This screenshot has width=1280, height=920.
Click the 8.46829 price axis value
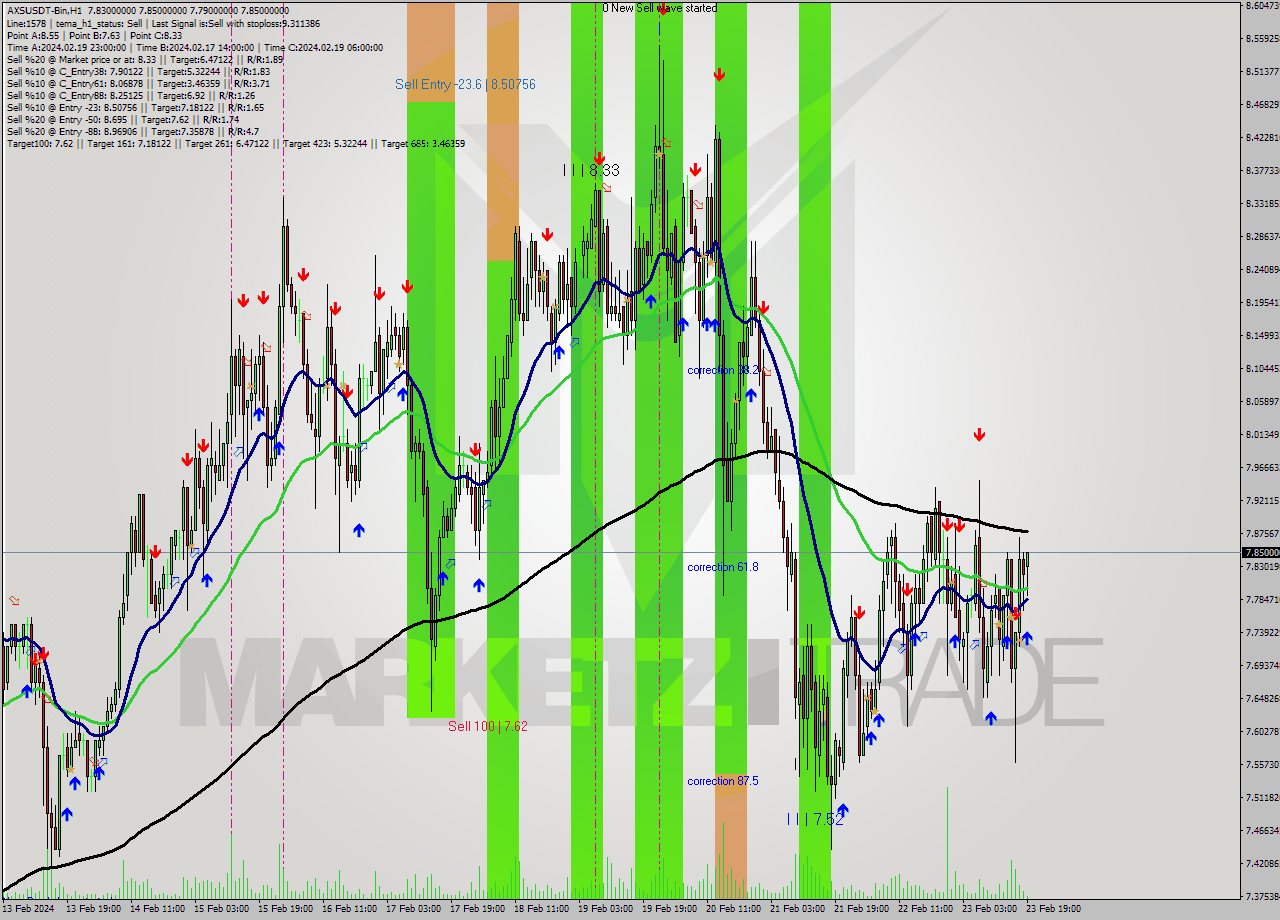pyautogui.click(x=1262, y=104)
